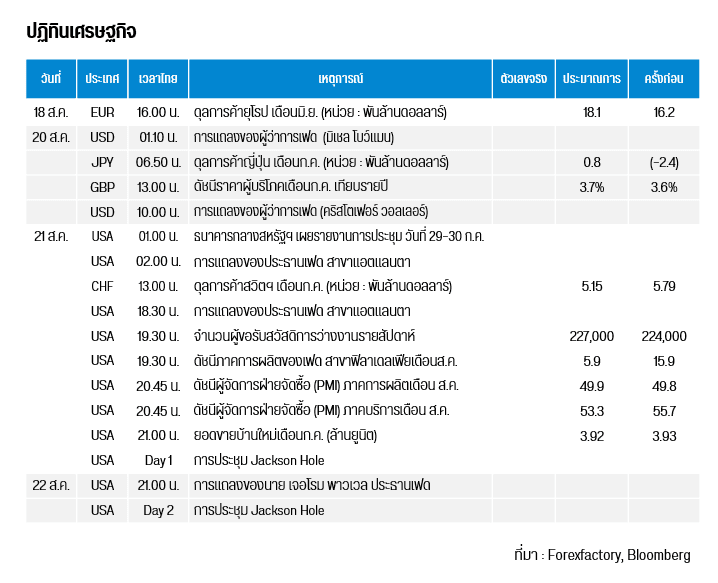Click the 22 ส.ค. date cell
Viewport: 718px width, 583px height.
[x=51, y=485]
